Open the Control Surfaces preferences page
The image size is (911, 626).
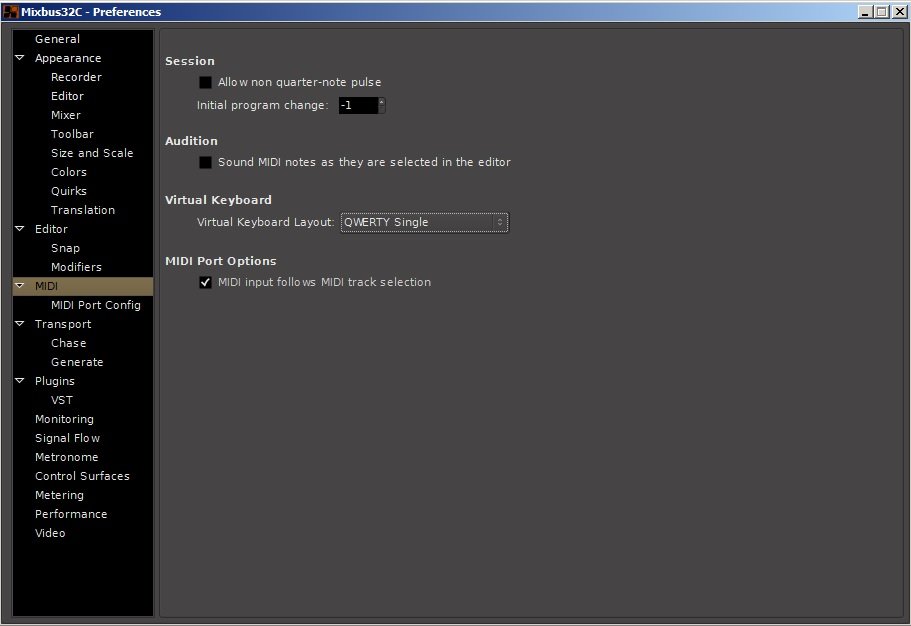pos(82,476)
